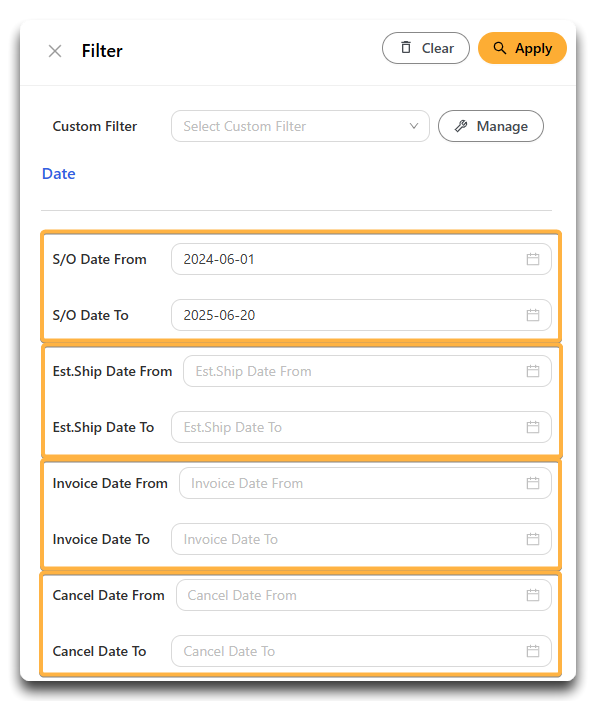Open calendar for S/O Date To

tap(533, 315)
